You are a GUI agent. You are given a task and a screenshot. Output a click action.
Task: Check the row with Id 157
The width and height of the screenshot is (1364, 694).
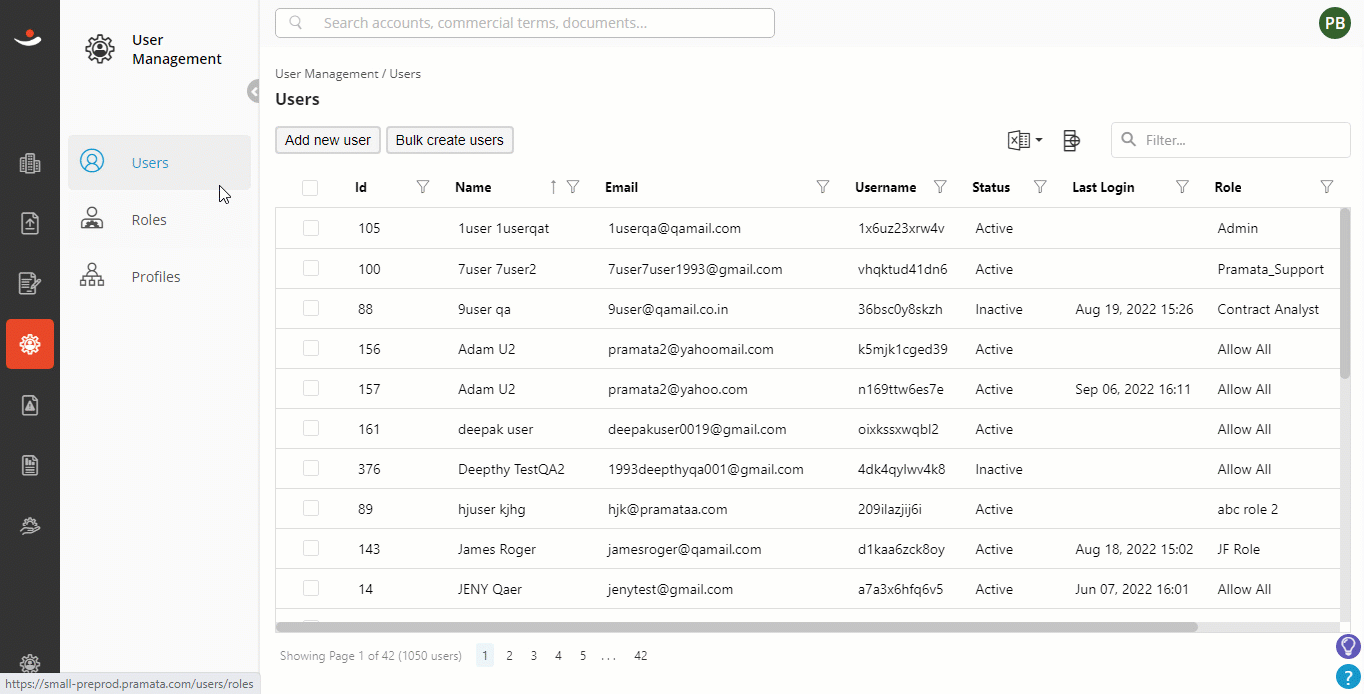point(311,388)
